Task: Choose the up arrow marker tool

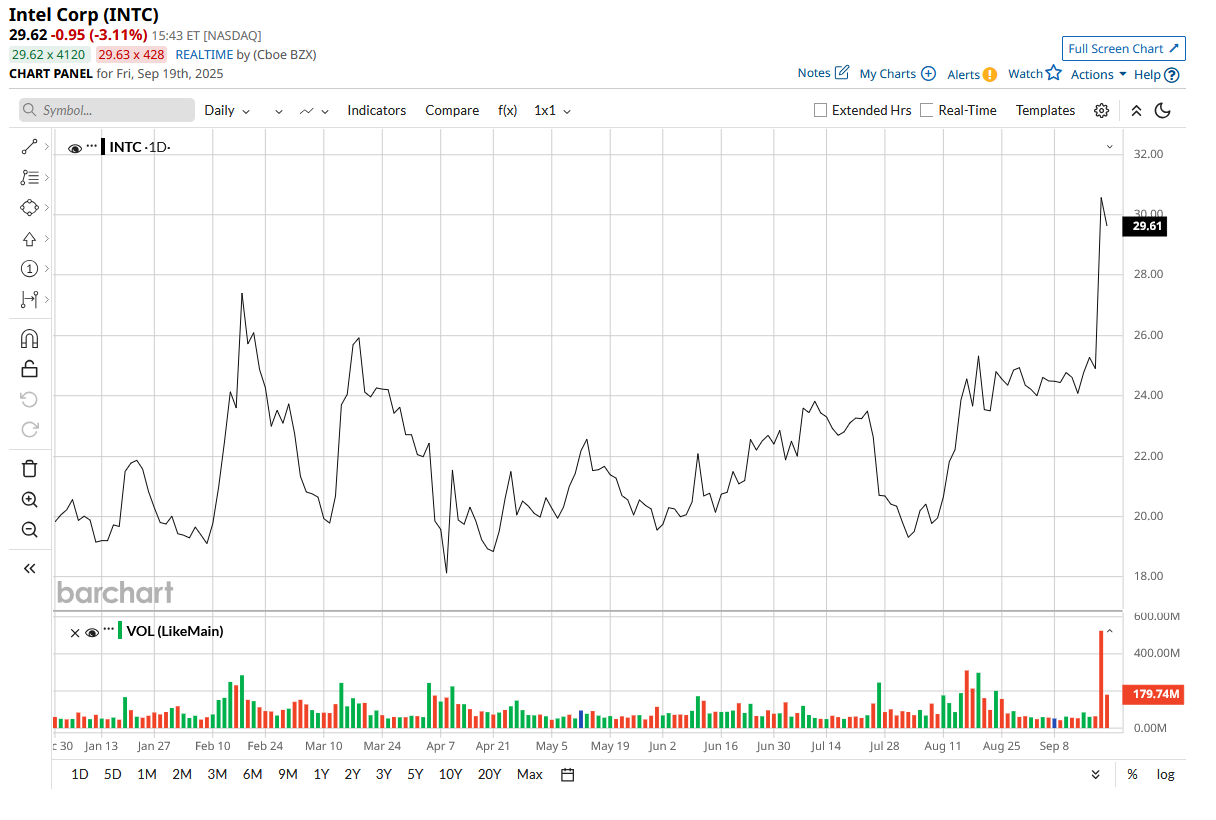Action: coord(29,239)
